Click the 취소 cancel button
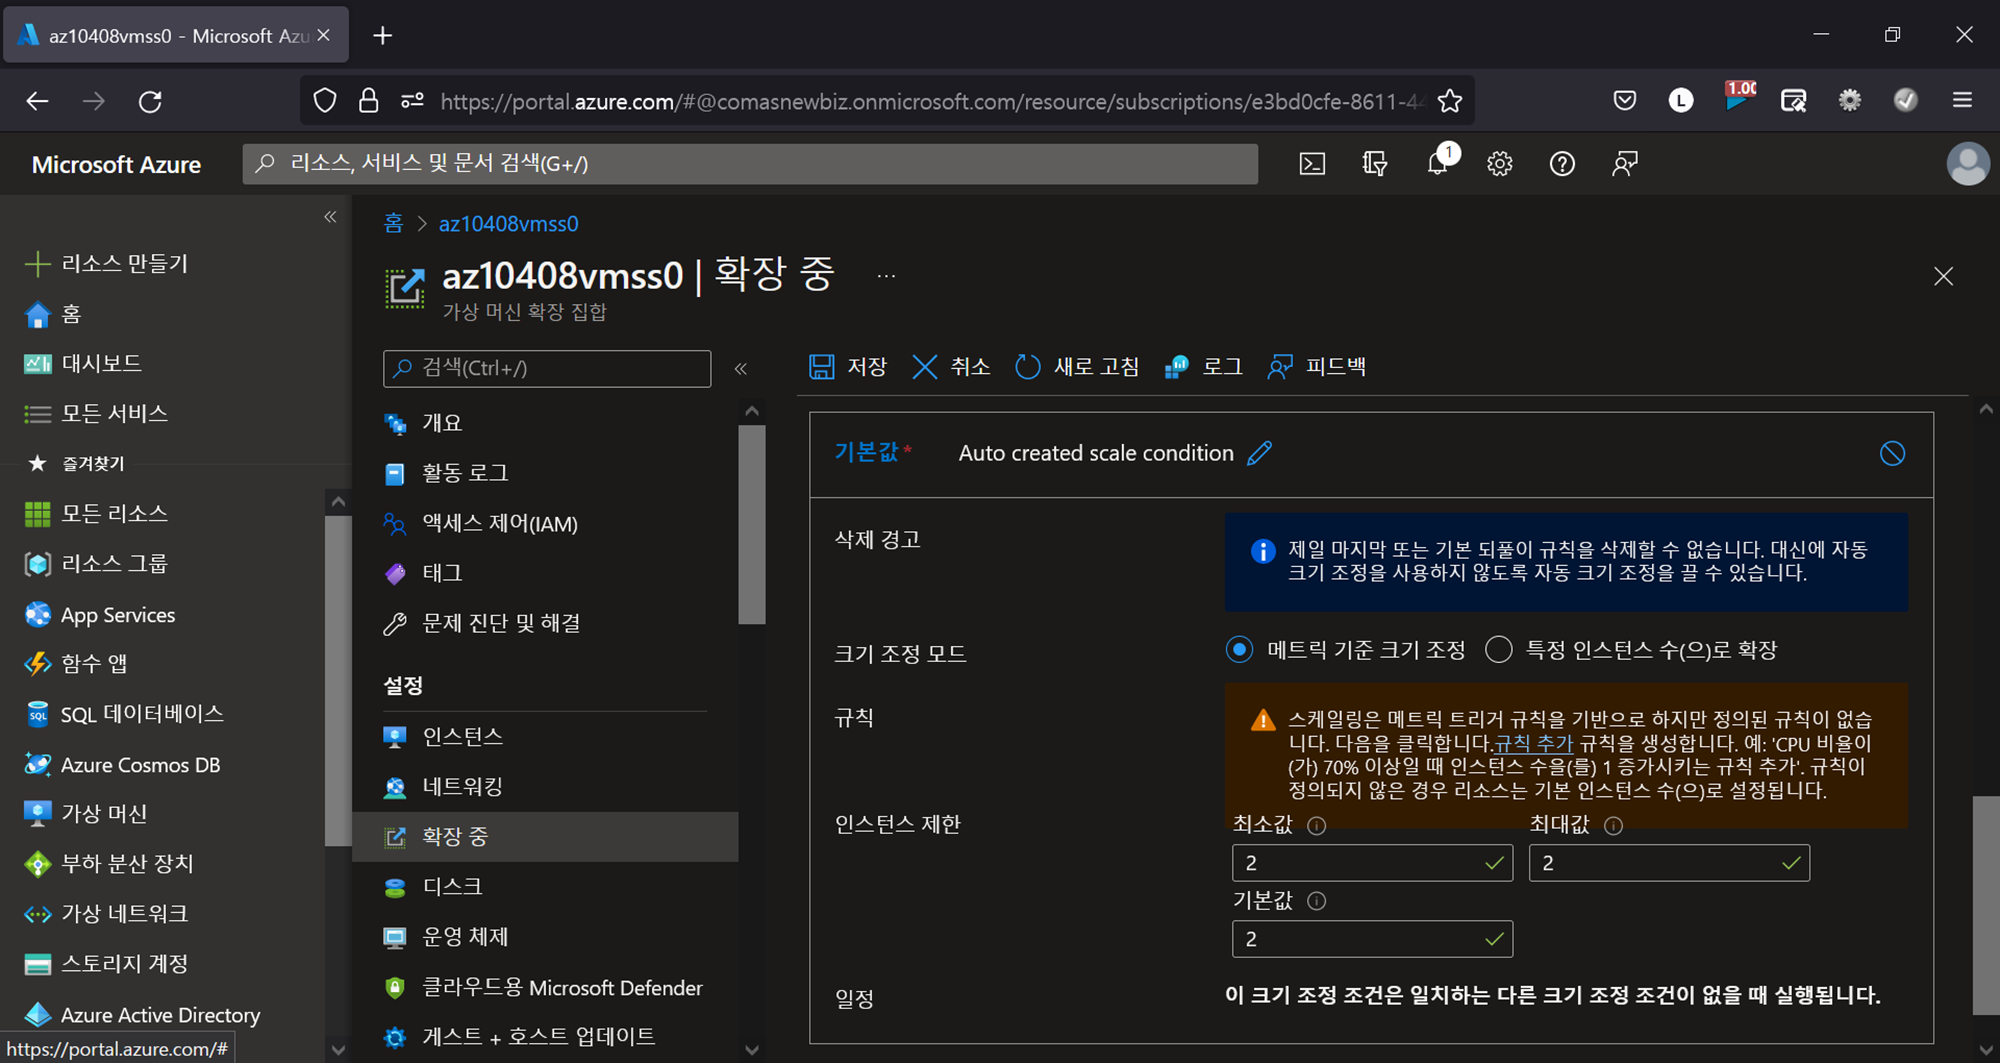 coord(951,367)
